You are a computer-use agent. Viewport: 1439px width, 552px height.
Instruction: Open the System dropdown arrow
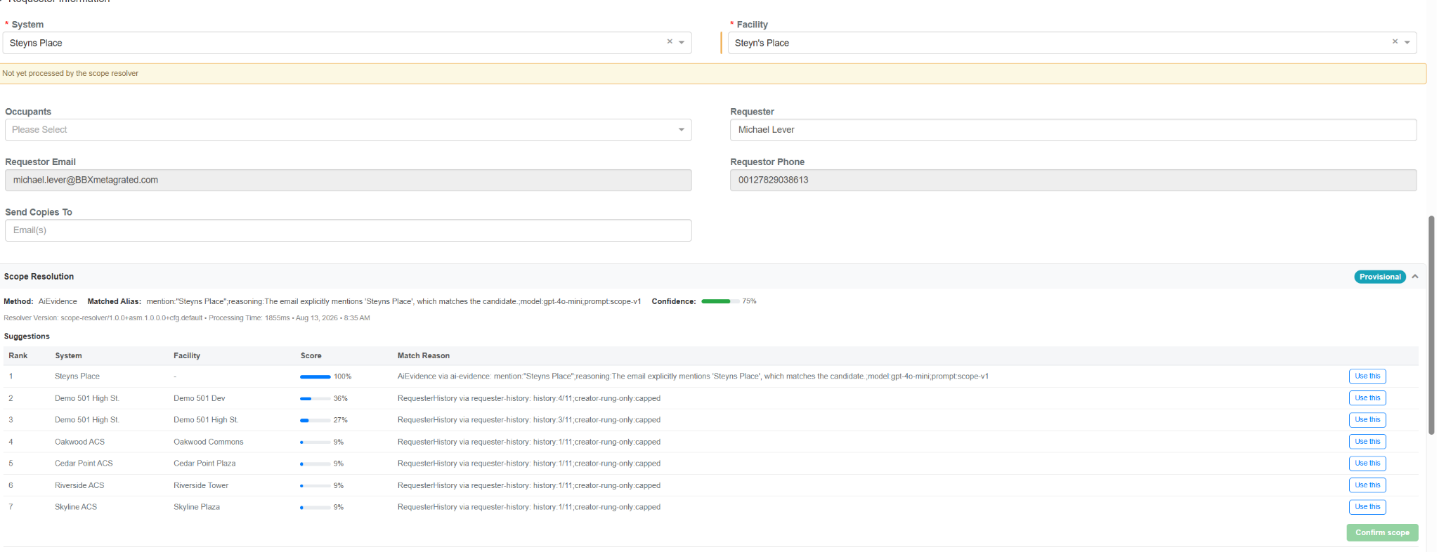tap(682, 43)
